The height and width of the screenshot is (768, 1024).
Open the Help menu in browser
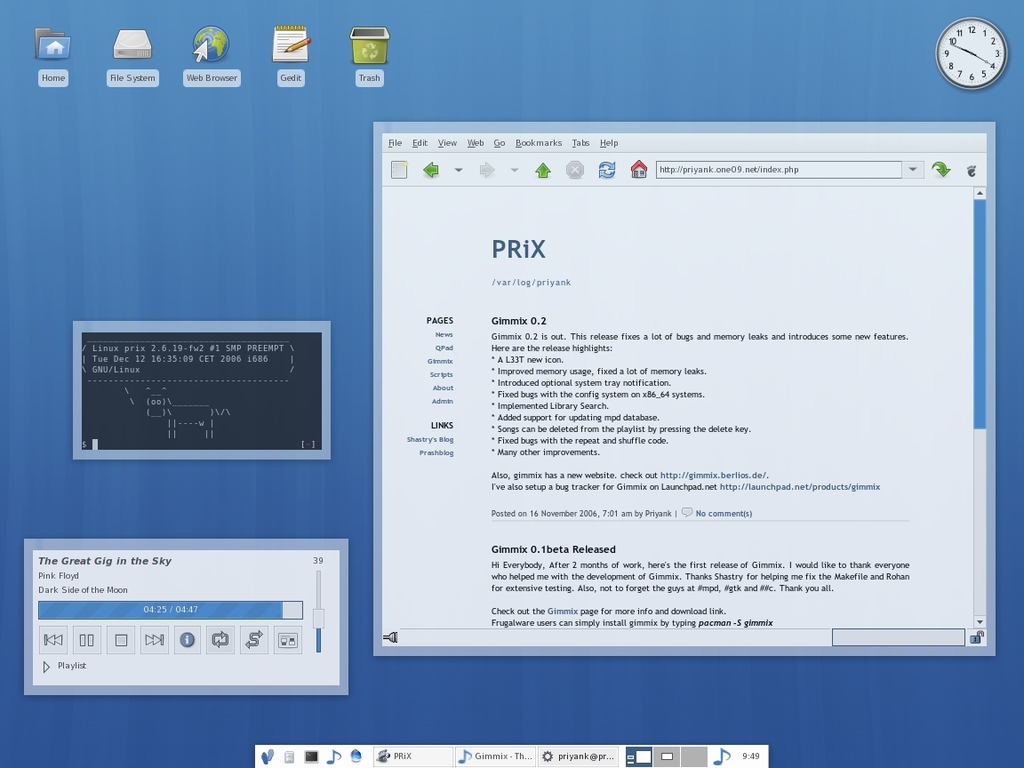609,143
